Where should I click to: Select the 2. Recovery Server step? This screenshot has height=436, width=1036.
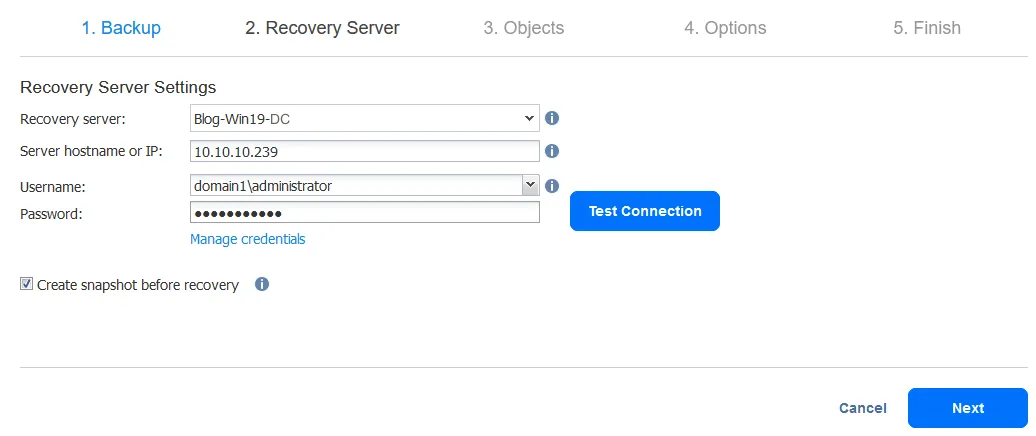click(322, 28)
